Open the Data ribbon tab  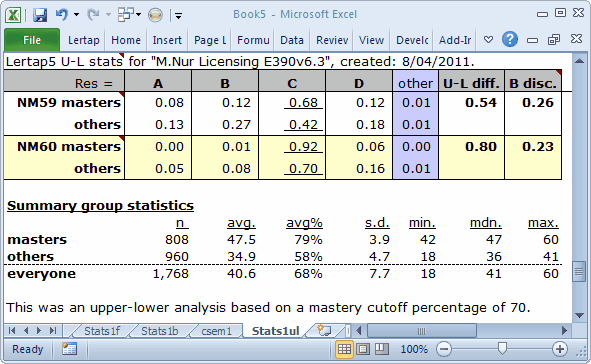coord(292,40)
